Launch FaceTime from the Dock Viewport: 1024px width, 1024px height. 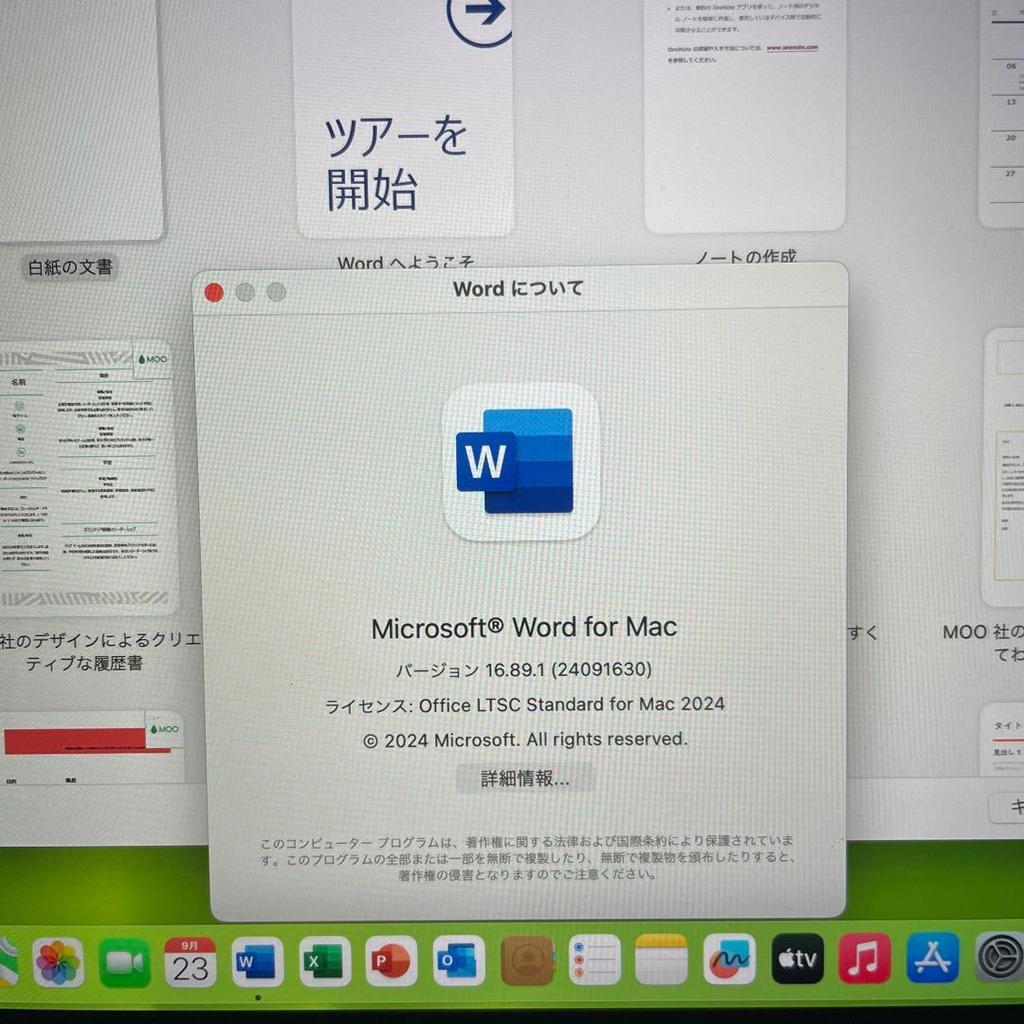click(125, 961)
